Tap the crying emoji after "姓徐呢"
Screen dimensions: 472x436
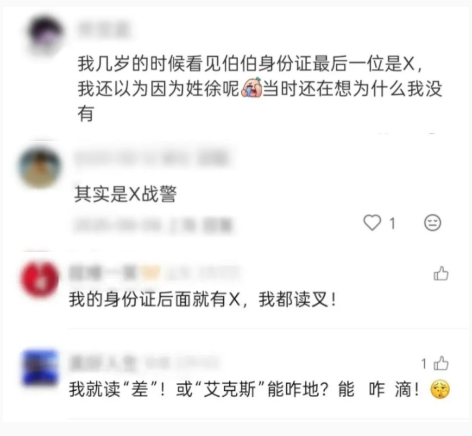click(x=251, y=88)
